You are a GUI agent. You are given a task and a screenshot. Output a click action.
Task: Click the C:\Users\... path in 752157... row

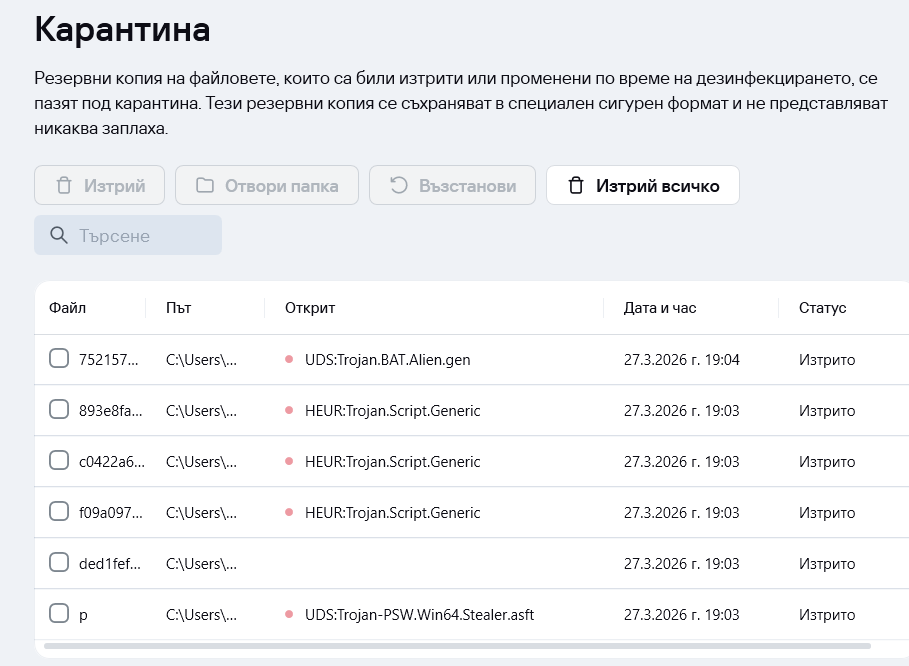click(201, 360)
